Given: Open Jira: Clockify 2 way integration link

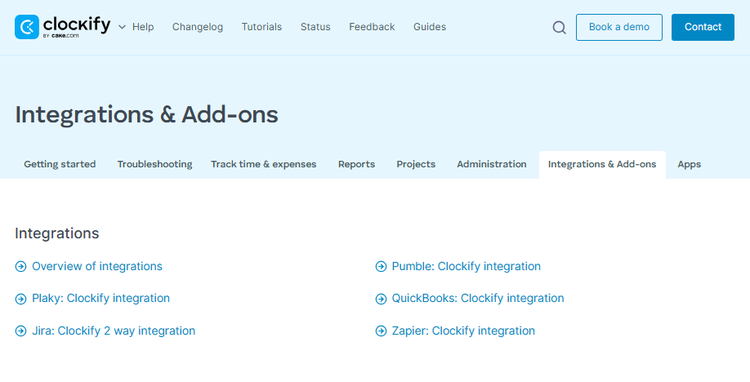Looking at the screenshot, I should coord(114,331).
